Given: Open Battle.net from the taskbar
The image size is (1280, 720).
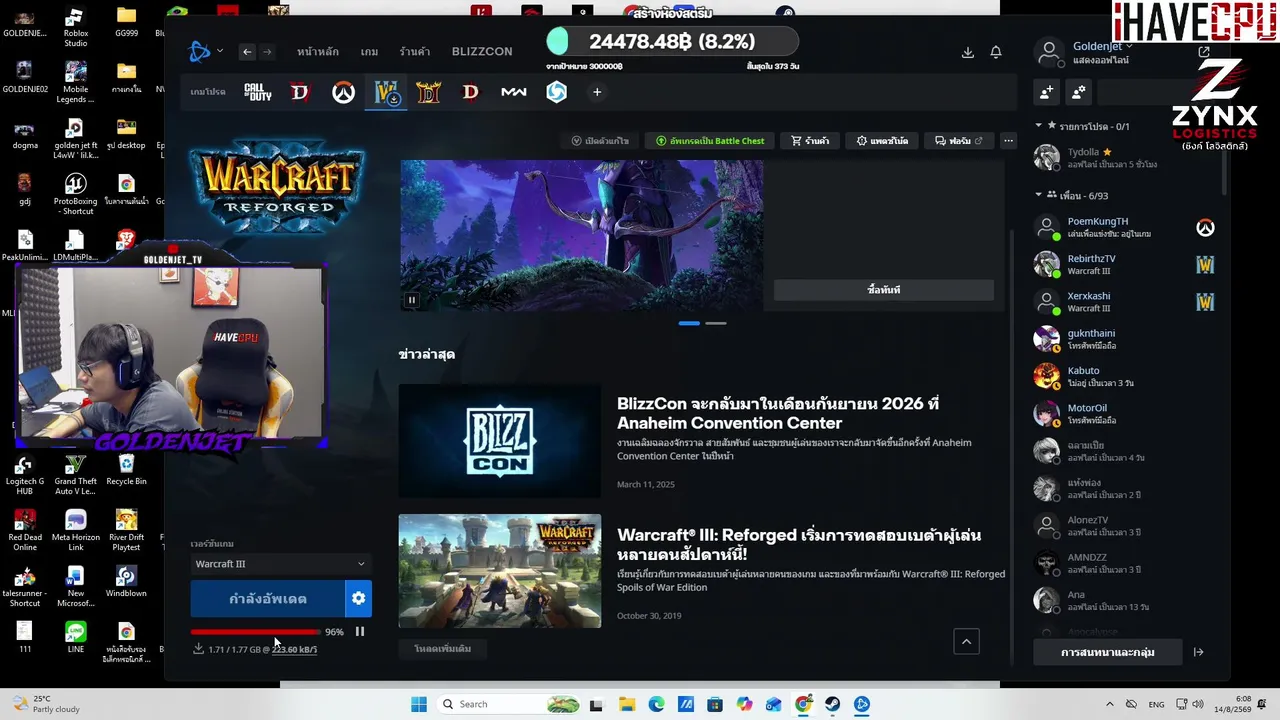Looking at the screenshot, I should (862, 704).
